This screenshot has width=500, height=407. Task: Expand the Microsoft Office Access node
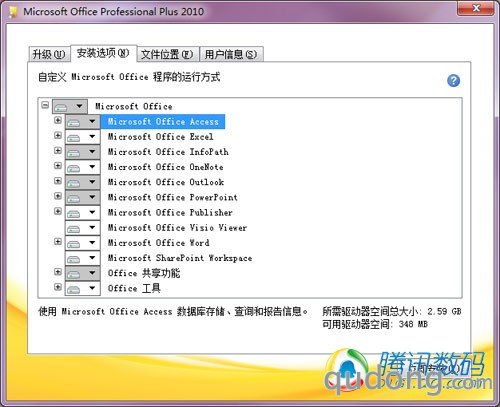58,120
